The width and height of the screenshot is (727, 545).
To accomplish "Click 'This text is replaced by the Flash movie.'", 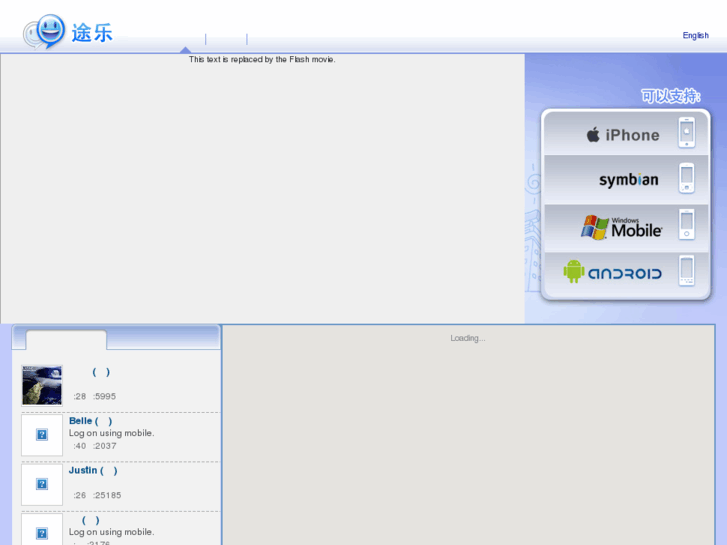I will click(x=262, y=59).
